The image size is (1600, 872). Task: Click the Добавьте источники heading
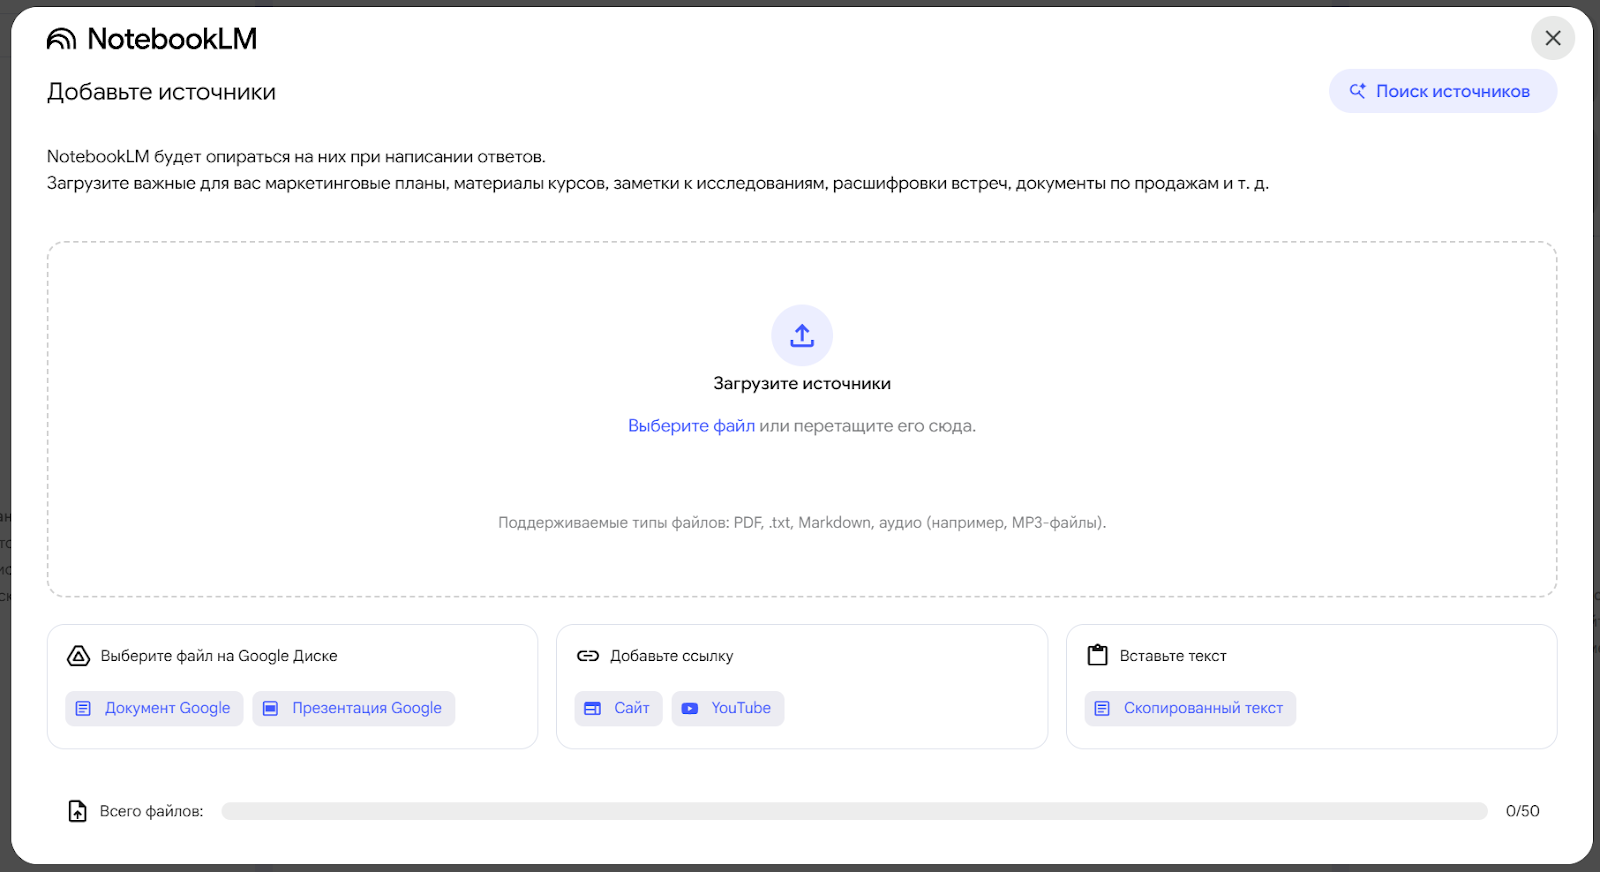[161, 92]
